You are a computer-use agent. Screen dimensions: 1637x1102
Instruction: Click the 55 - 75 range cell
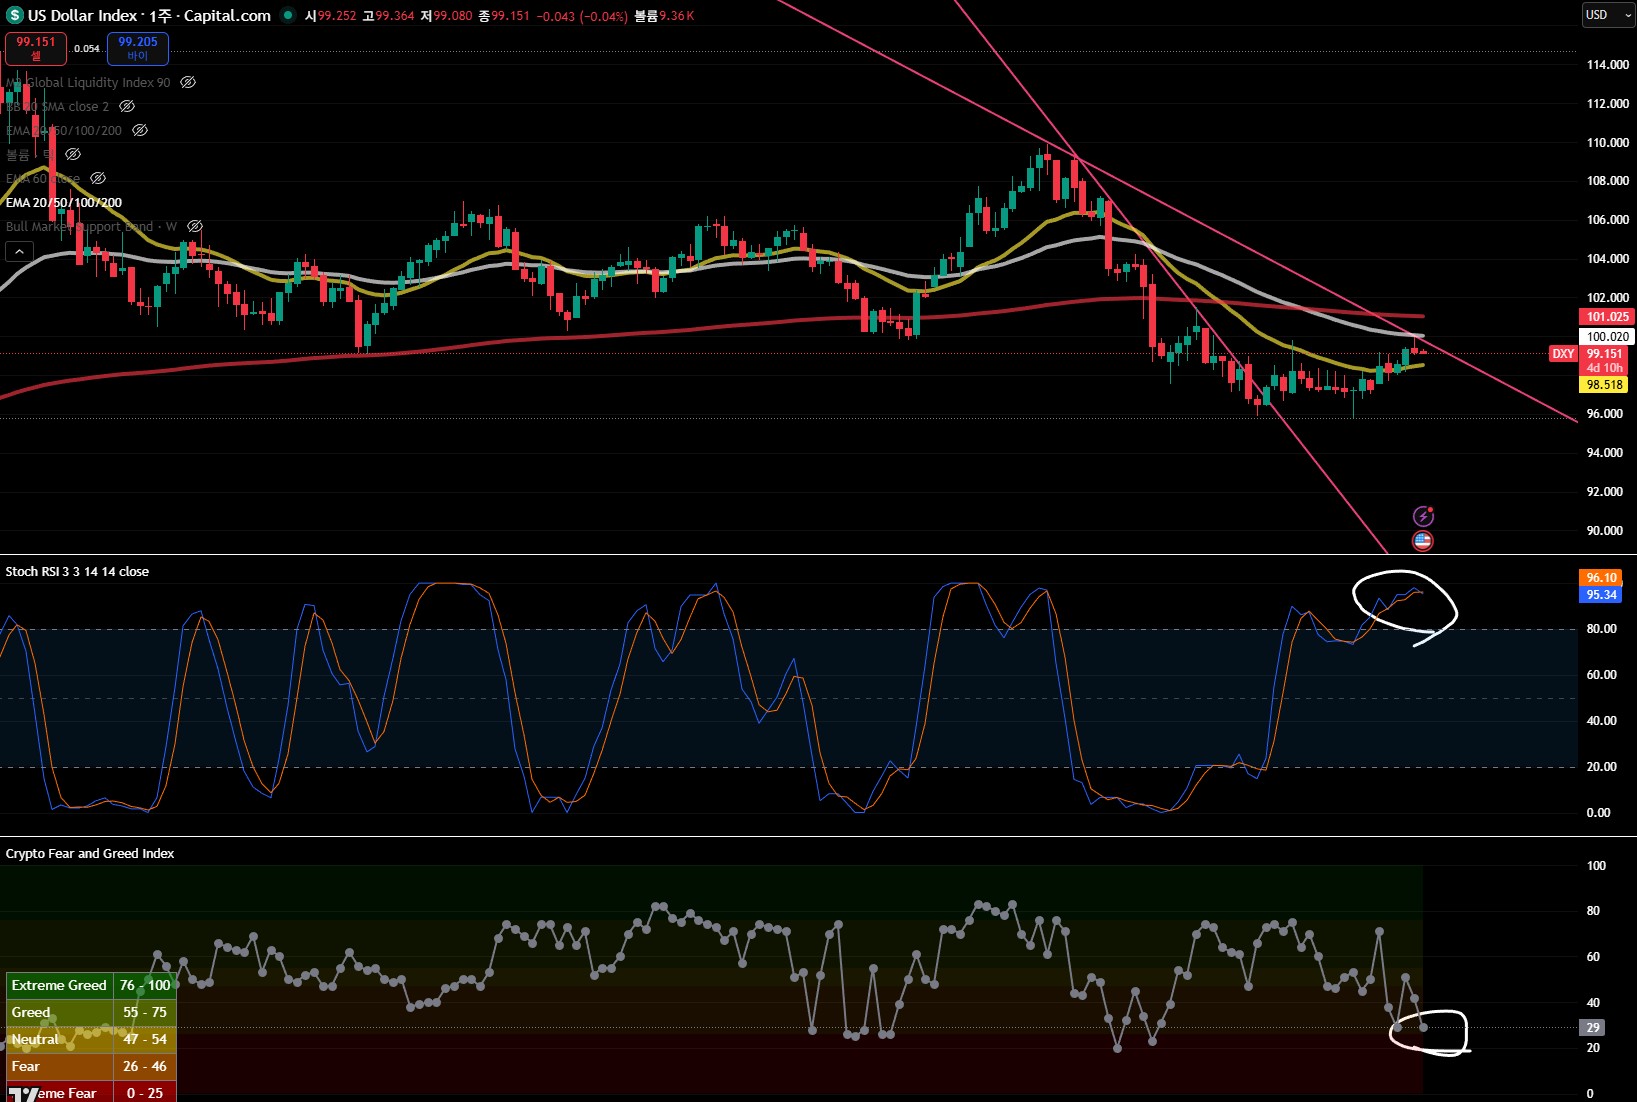[145, 1012]
